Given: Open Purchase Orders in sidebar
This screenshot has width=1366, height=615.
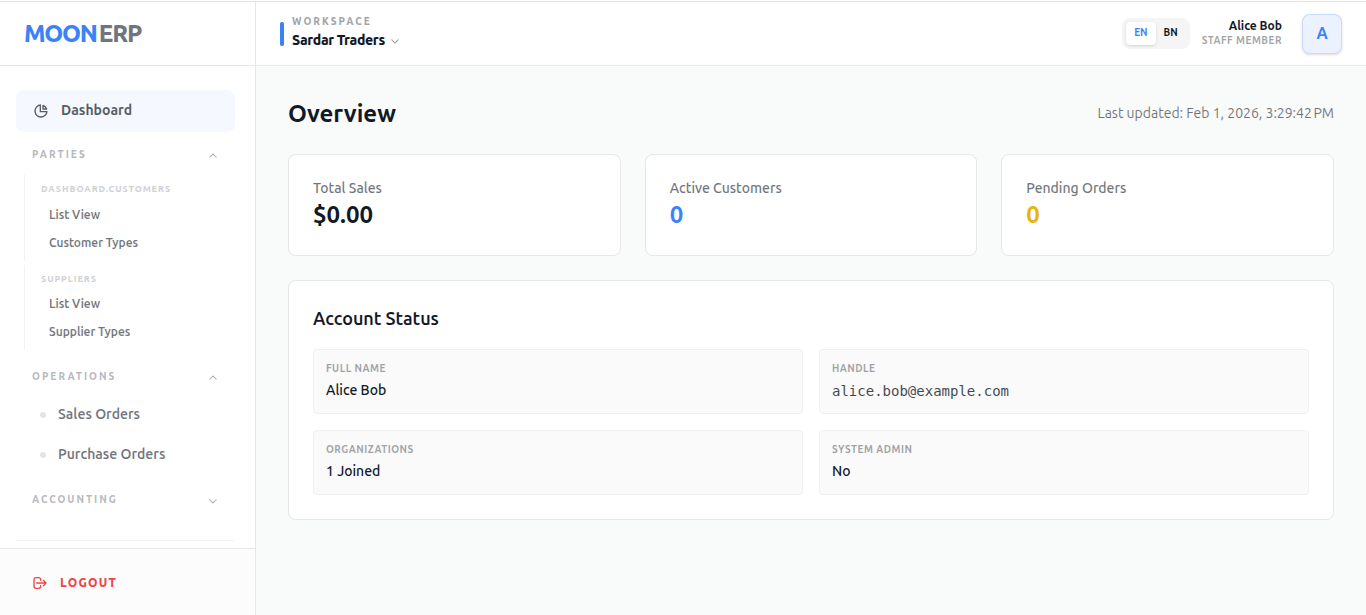Looking at the screenshot, I should pos(111,454).
